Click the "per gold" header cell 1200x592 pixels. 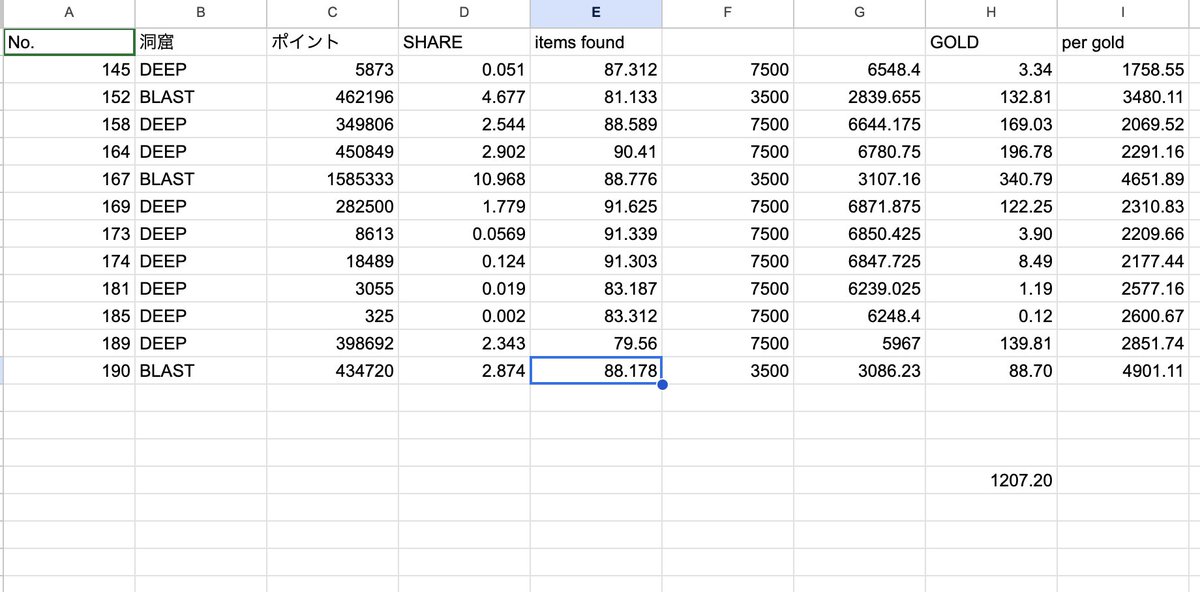[1122, 42]
